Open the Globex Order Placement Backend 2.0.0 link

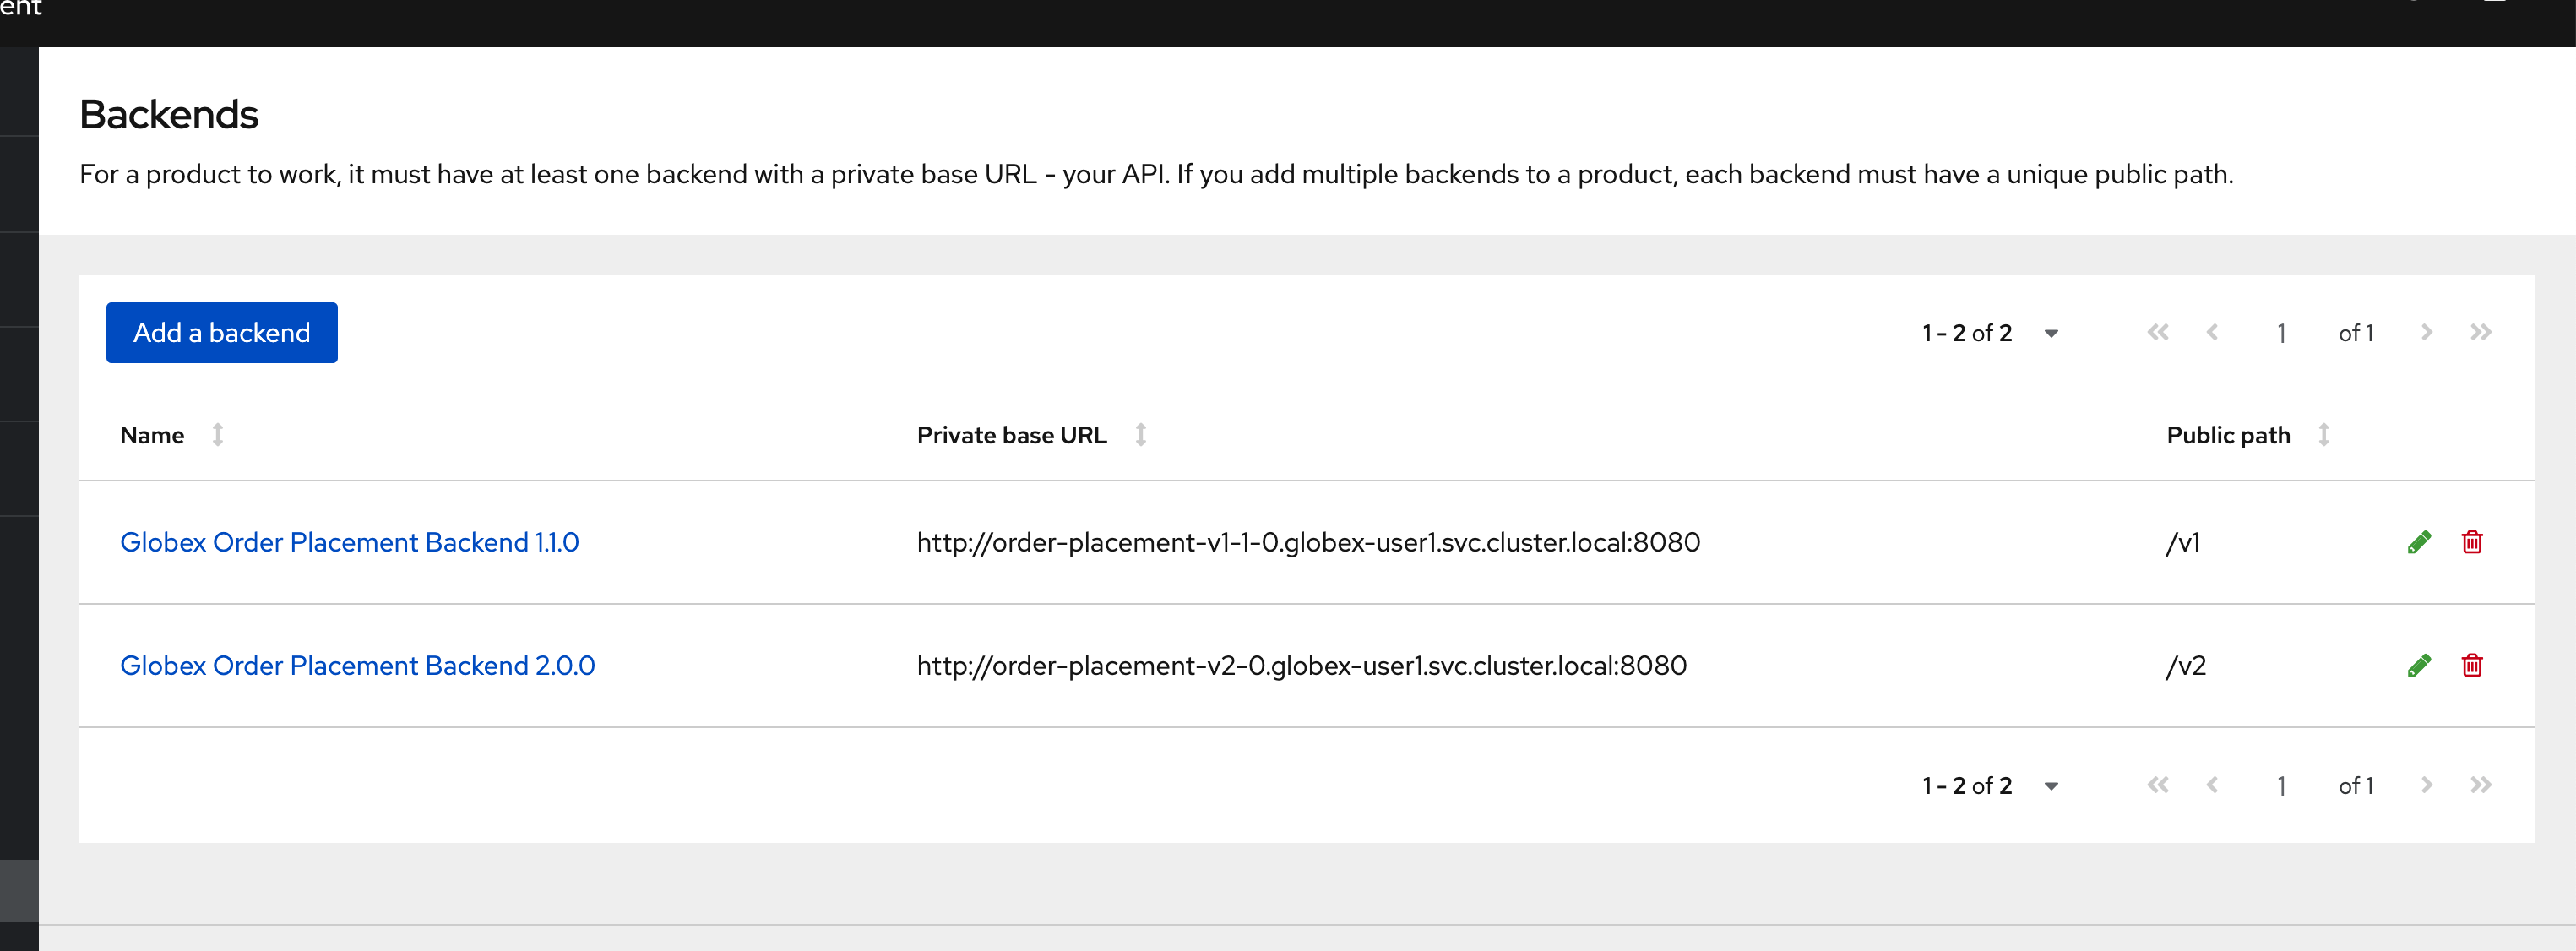pos(358,666)
